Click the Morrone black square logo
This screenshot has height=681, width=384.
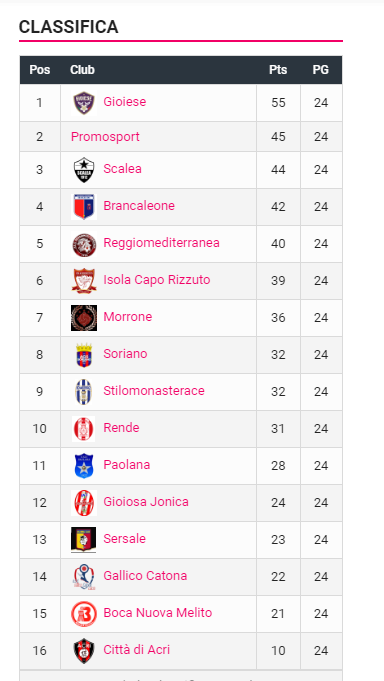point(84,318)
